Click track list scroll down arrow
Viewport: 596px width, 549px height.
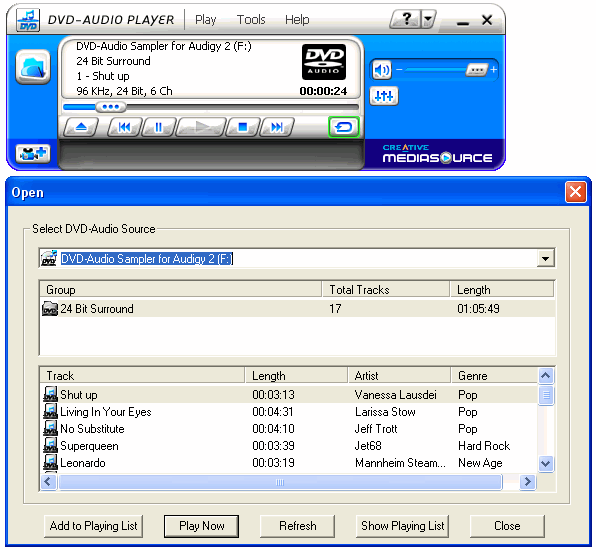546,463
